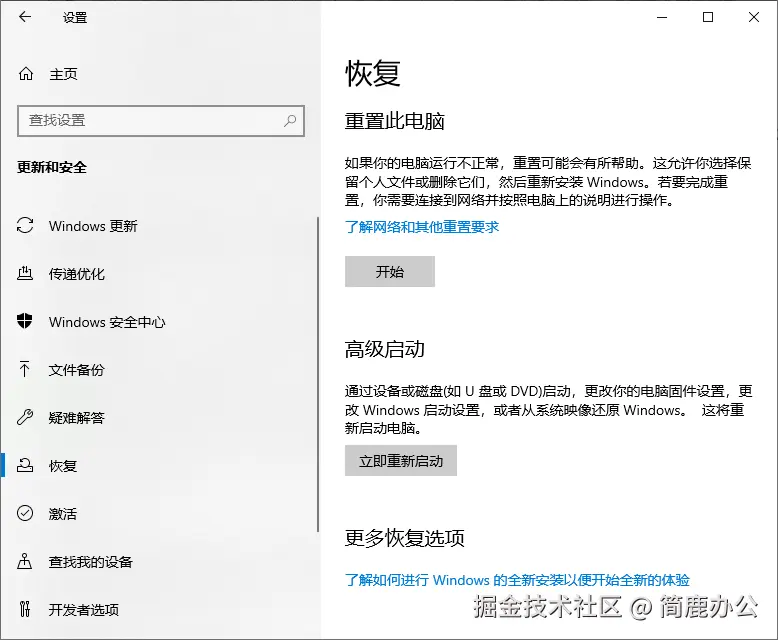Viewport: 778px width, 640px height.
Task: Open the Windows 全新安装 learn-more link
Action: pyautogui.click(x=517, y=579)
